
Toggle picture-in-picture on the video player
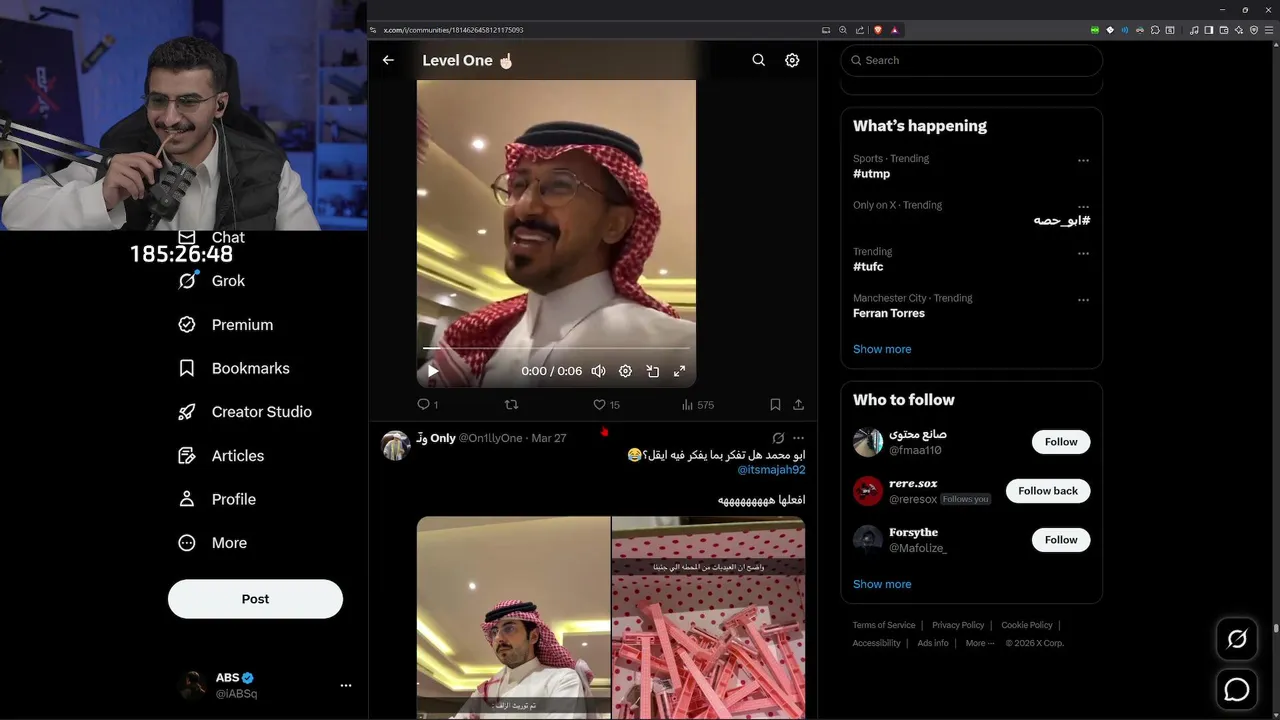coord(652,371)
